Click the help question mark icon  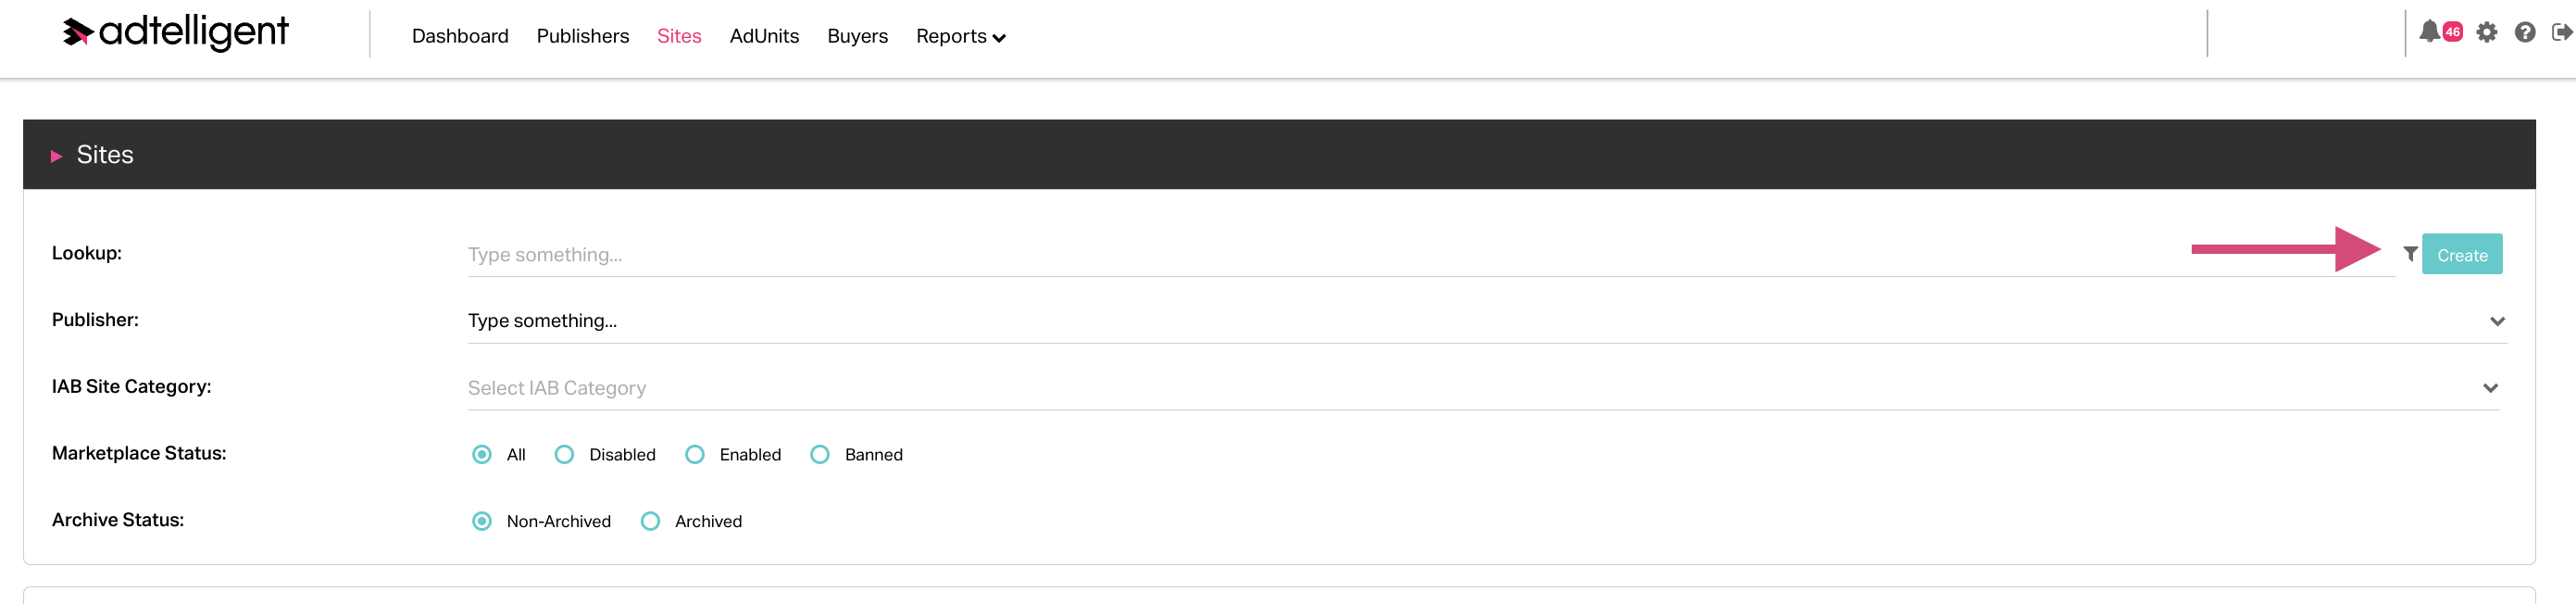pyautogui.click(x=2525, y=33)
